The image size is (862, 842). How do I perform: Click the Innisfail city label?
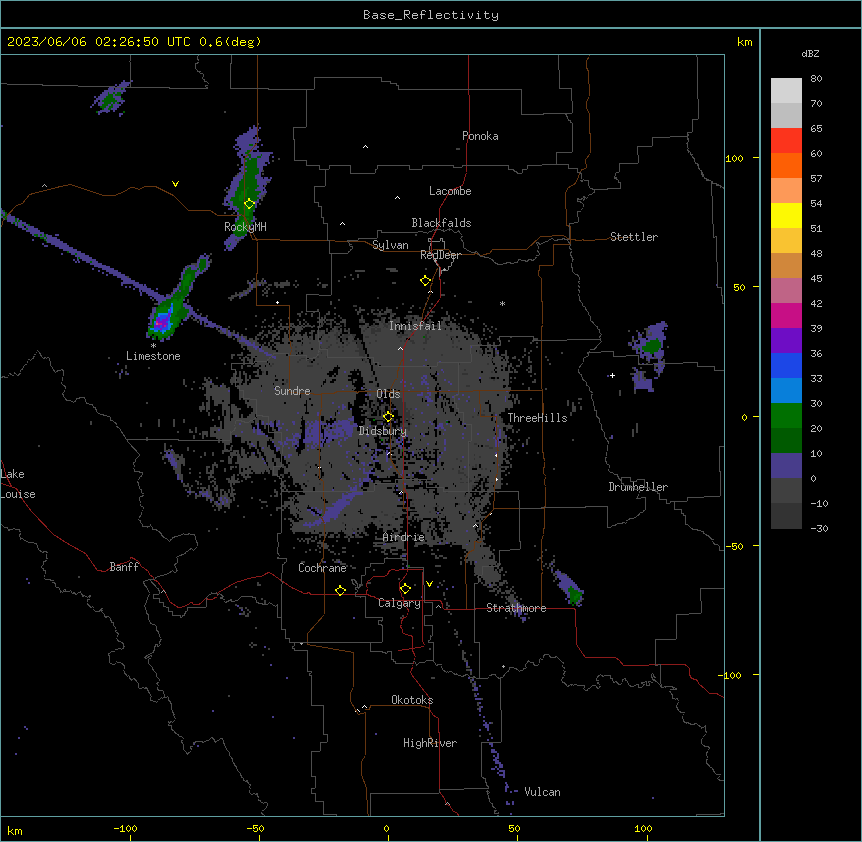click(415, 326)
